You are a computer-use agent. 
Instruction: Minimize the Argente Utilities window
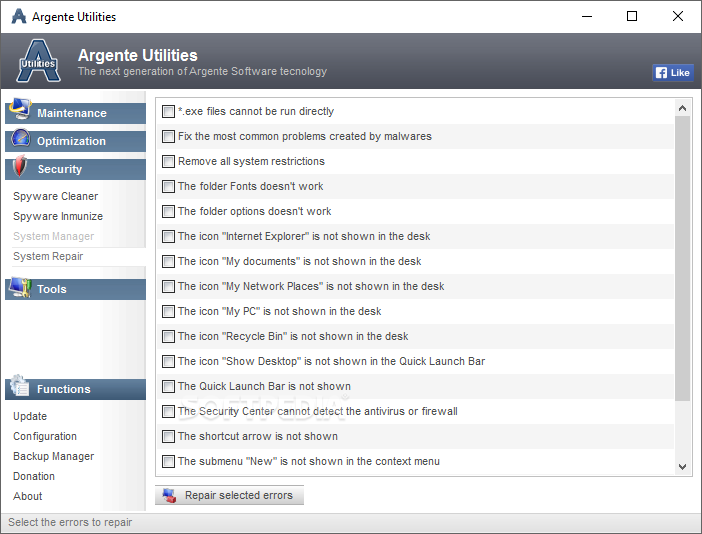(x=587, y=17)
